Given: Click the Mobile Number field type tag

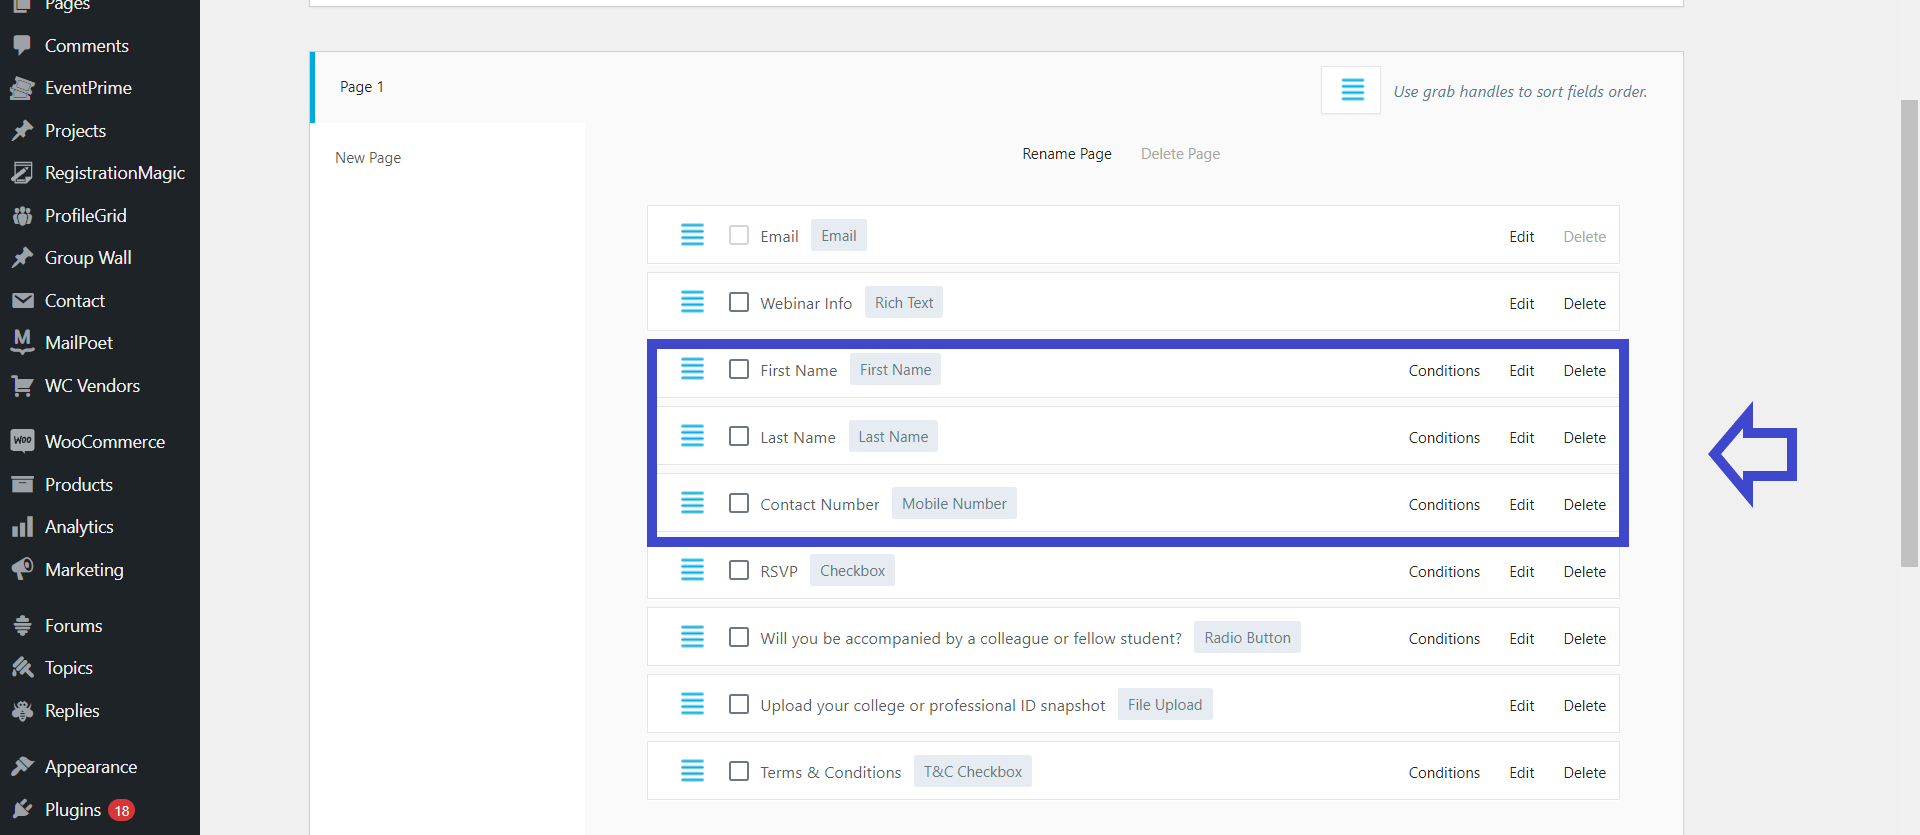Looking at the screenshot, I should coord(954,503).
